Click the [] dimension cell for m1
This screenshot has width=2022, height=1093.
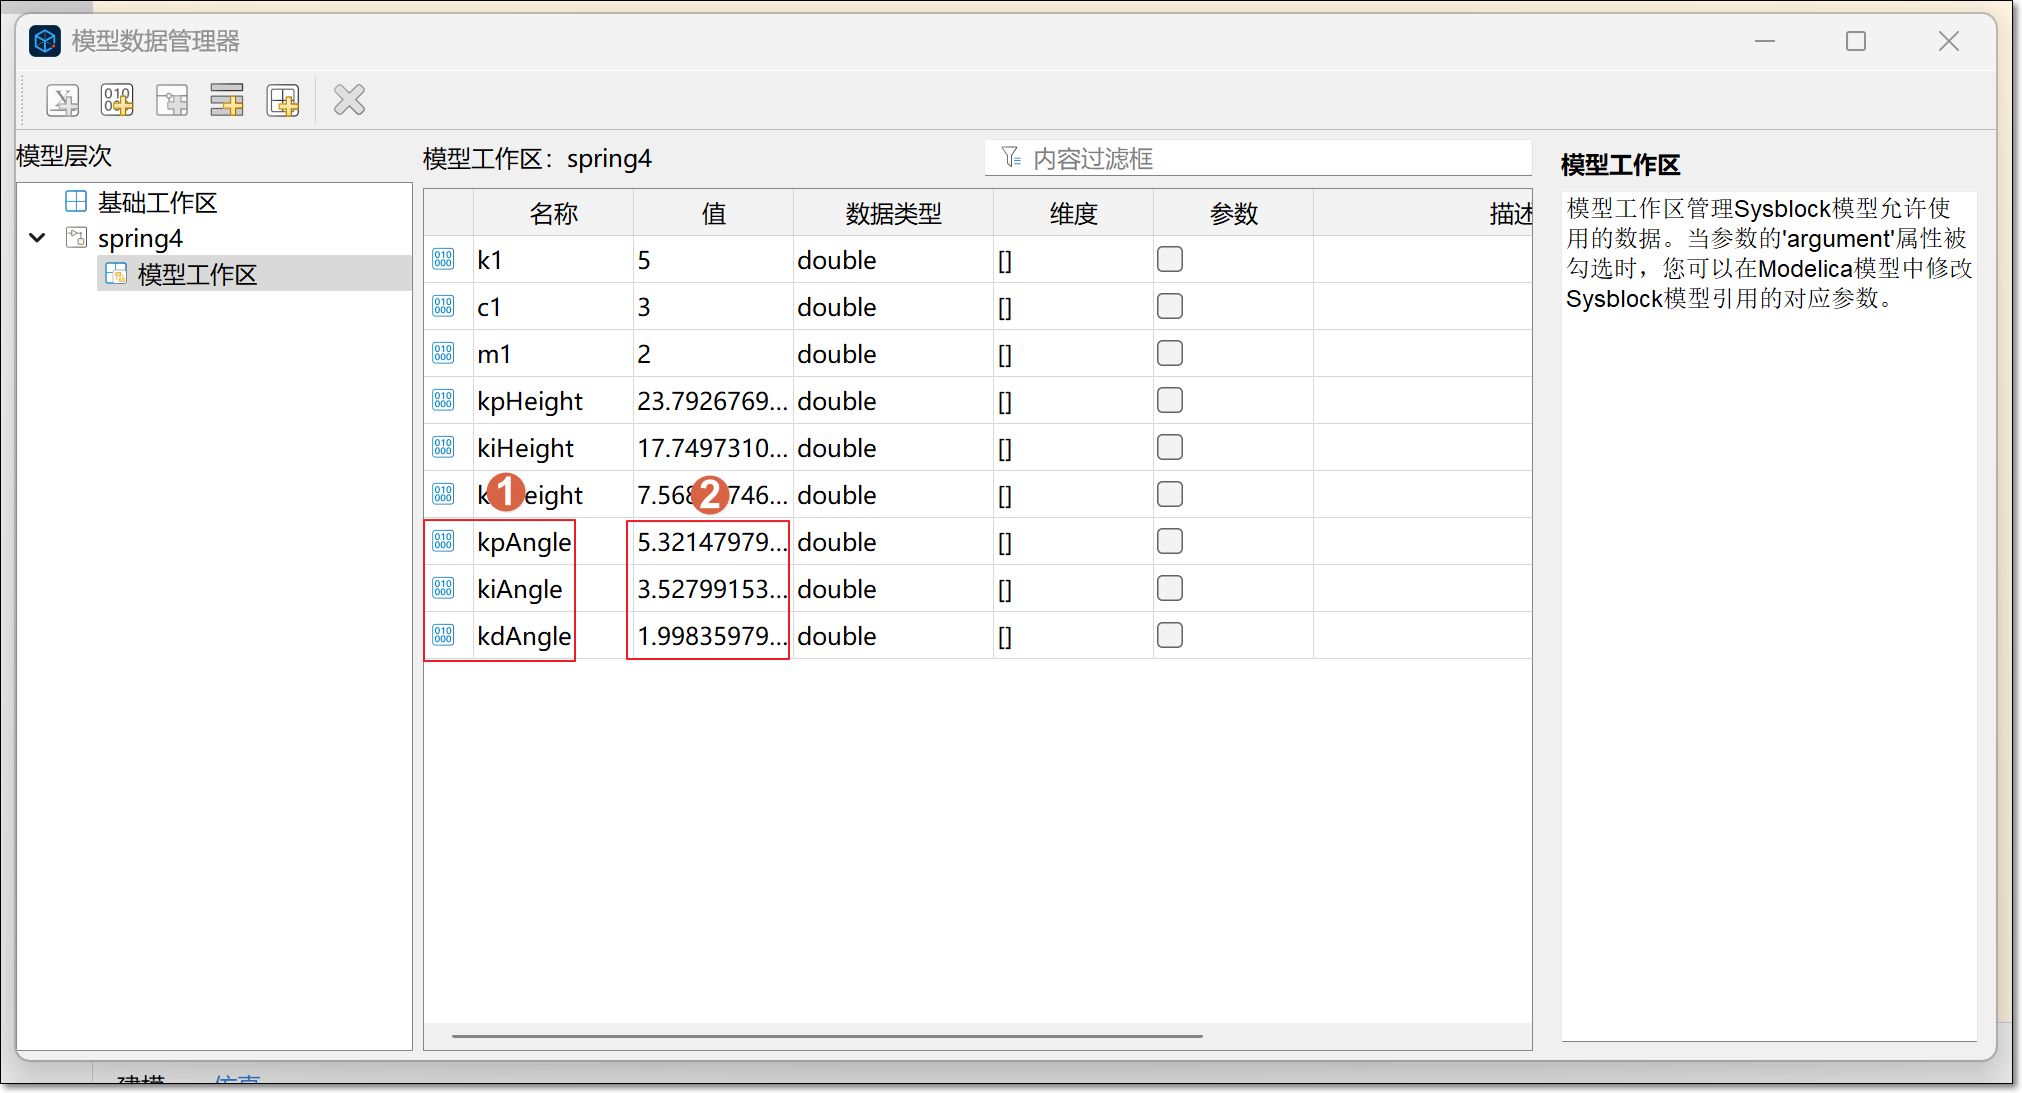[1073, 354]
